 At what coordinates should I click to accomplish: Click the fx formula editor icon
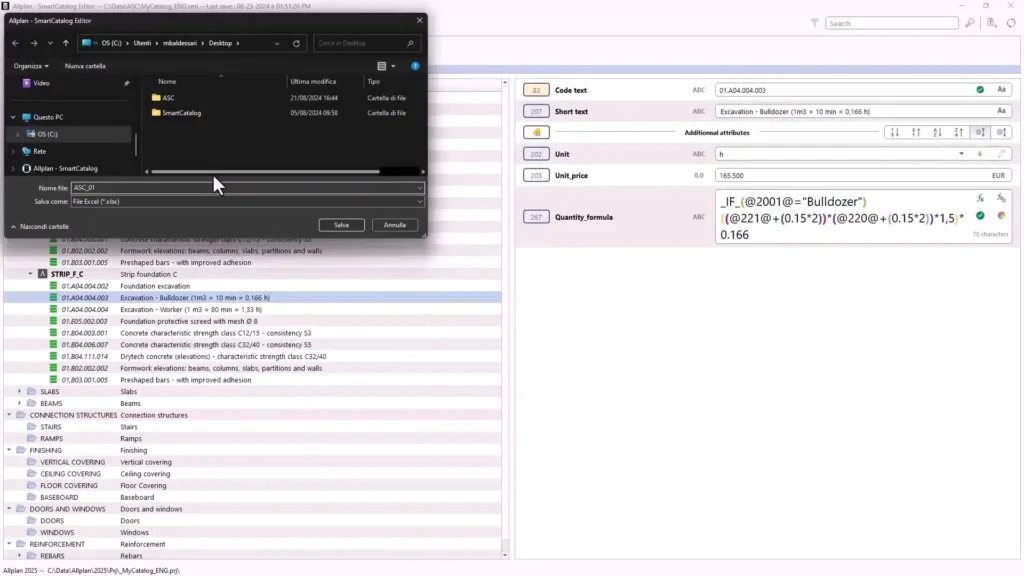(979, 197)
